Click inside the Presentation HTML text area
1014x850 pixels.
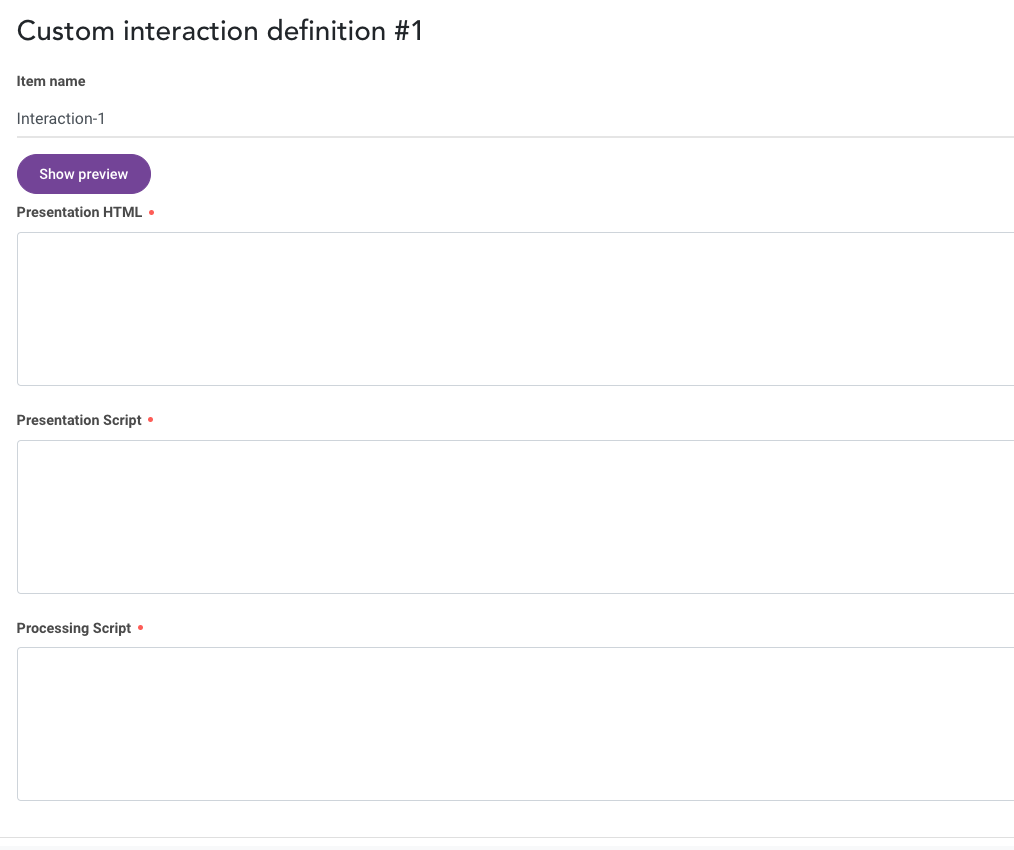point(515,309)
